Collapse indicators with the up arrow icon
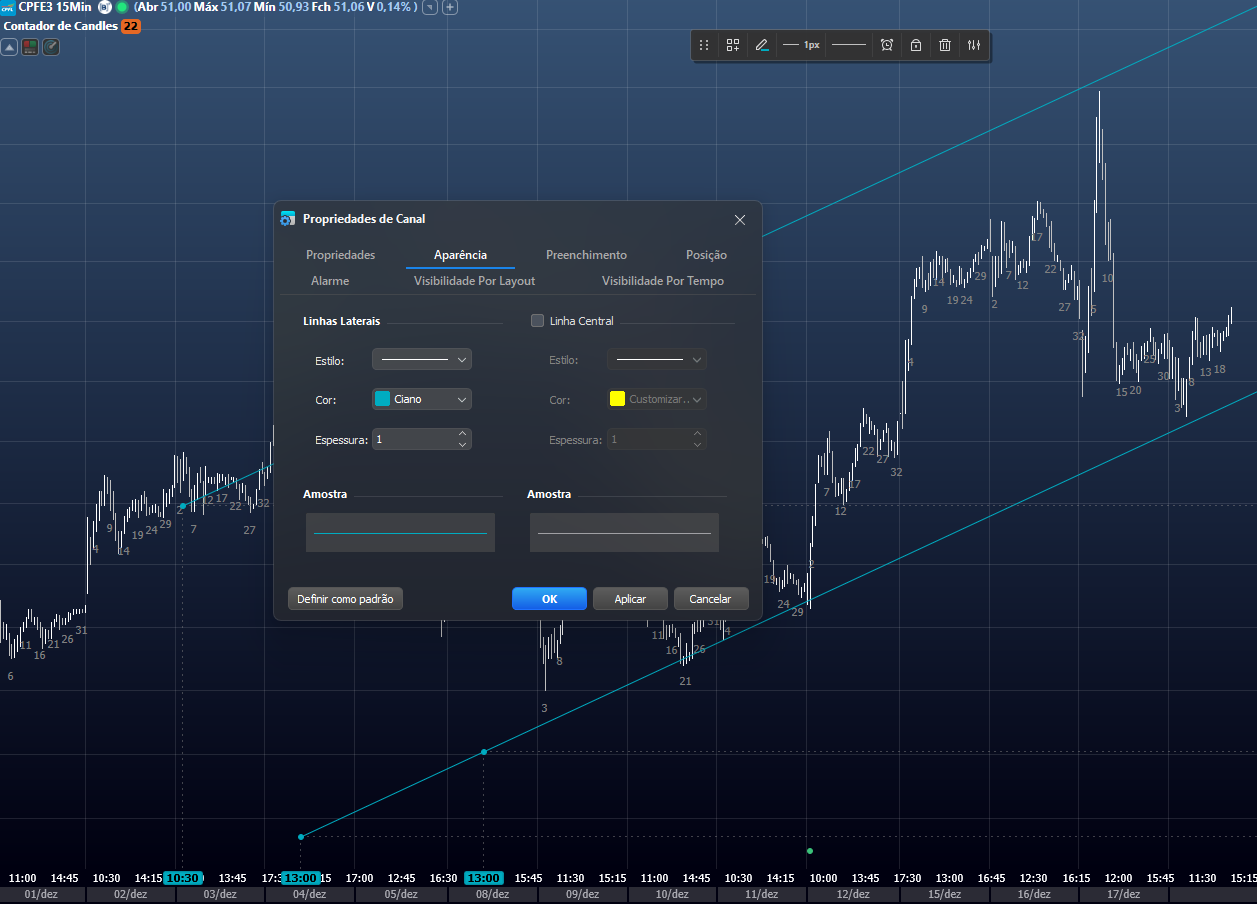The image size is (1257, 904). (x=9, y=46)
